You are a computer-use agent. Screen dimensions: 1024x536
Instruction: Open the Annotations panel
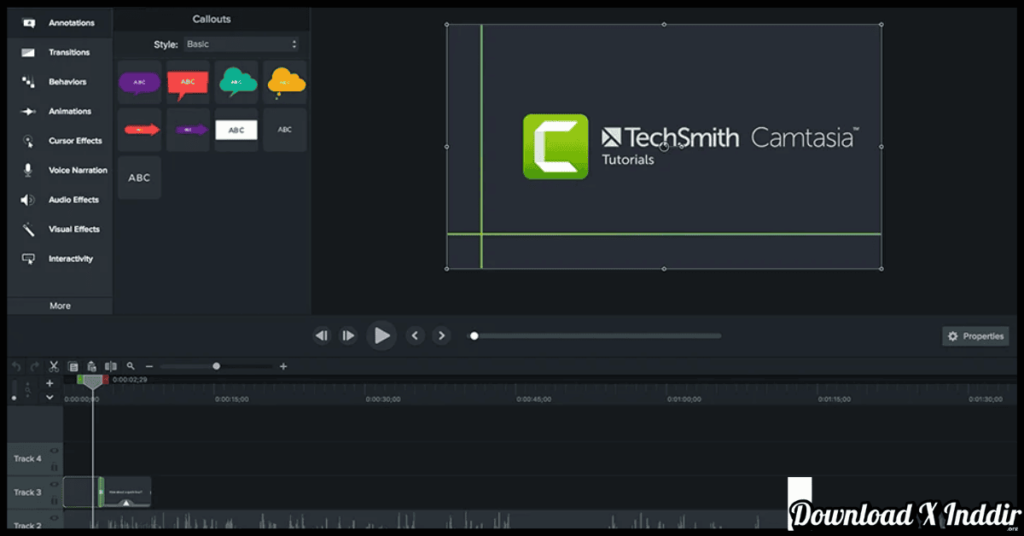[59, 23]
